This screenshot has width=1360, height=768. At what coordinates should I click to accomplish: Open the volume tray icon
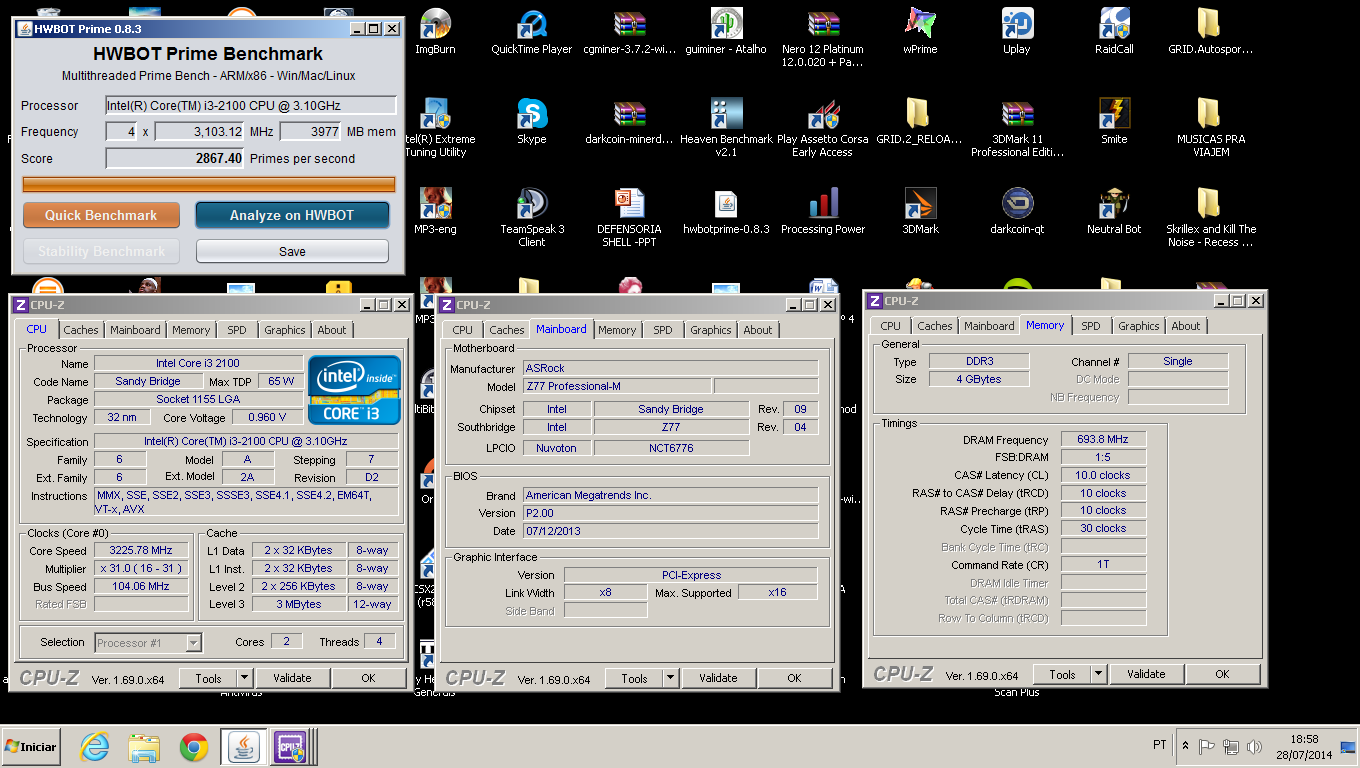(x=1254, y=746)
